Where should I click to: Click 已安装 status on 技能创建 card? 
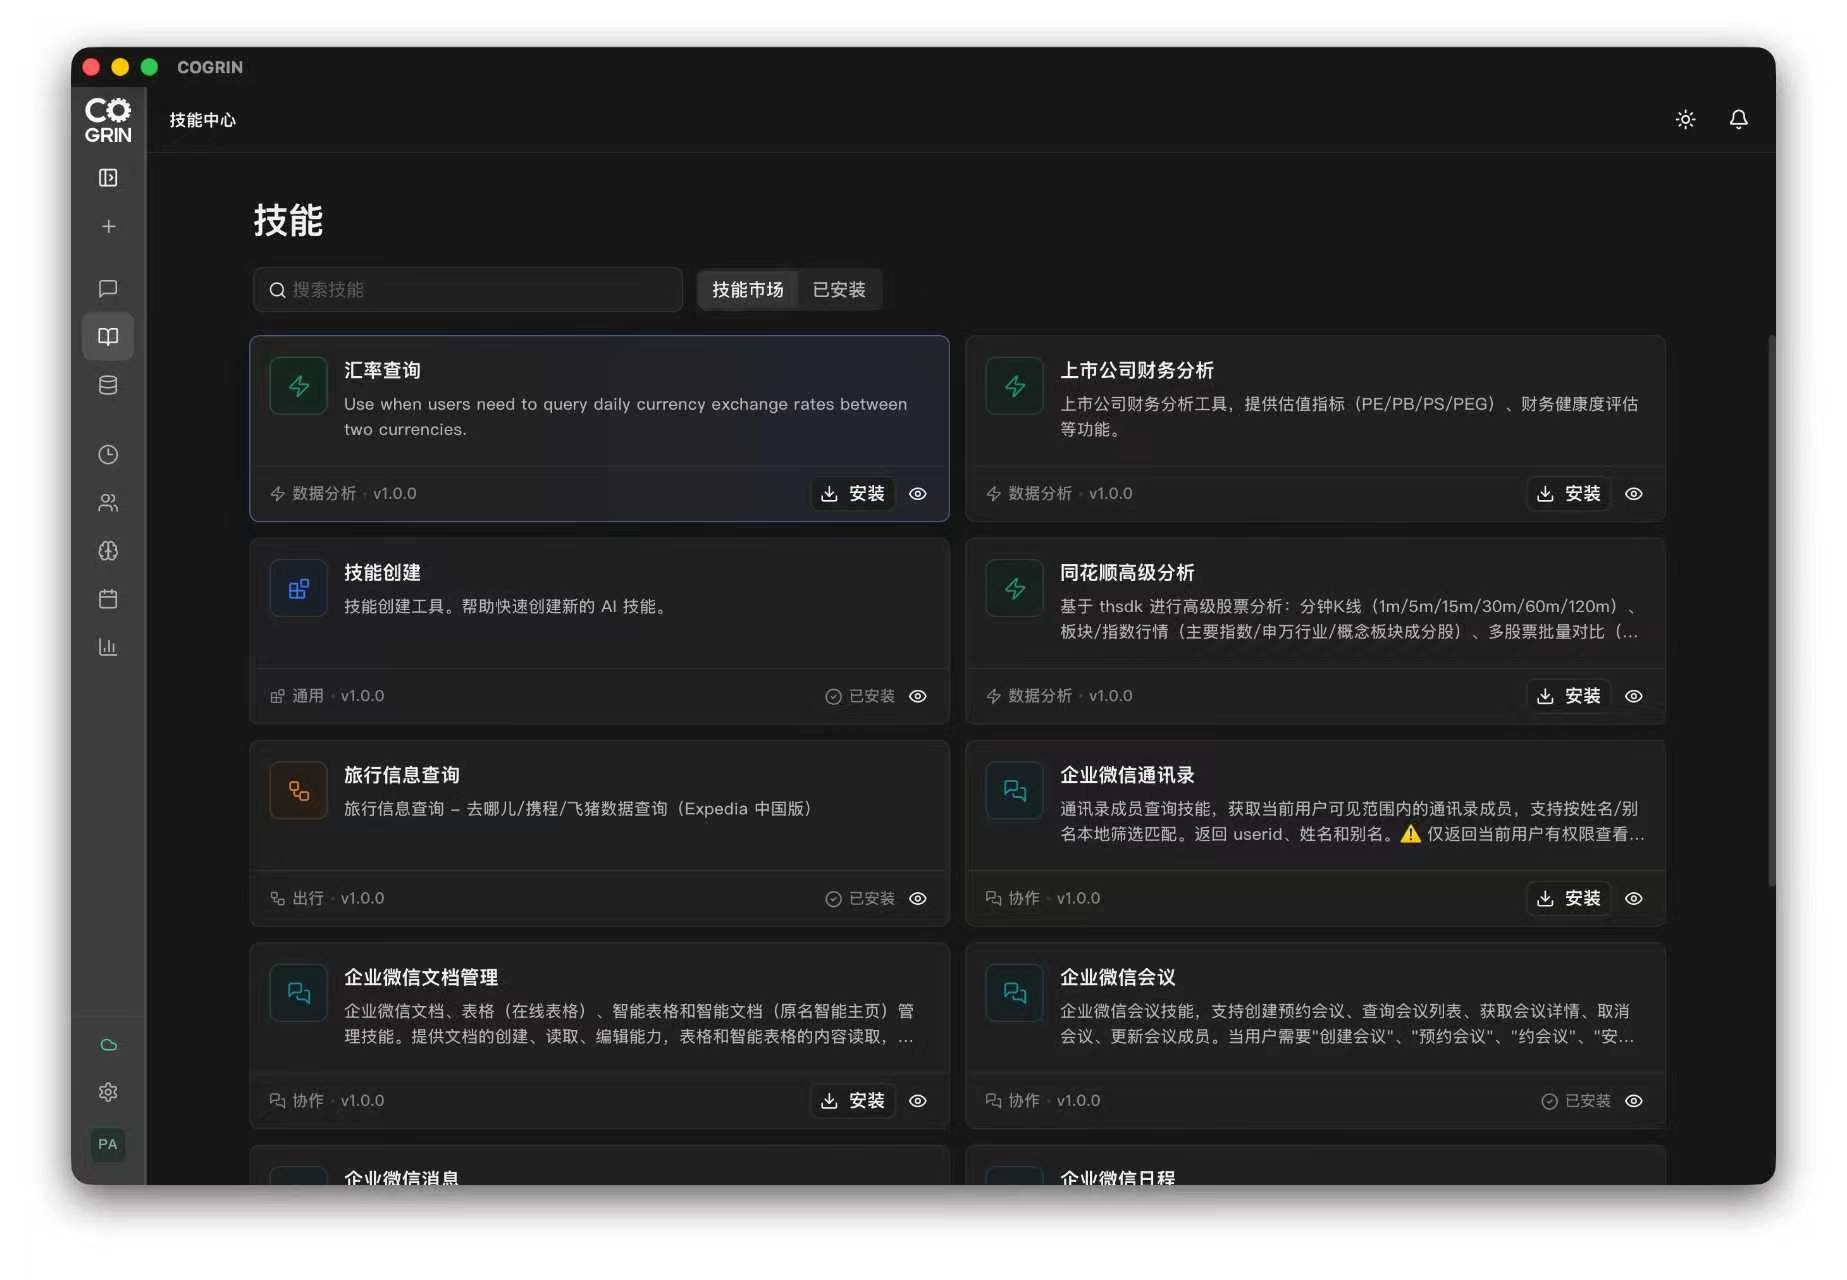[860, 696]
